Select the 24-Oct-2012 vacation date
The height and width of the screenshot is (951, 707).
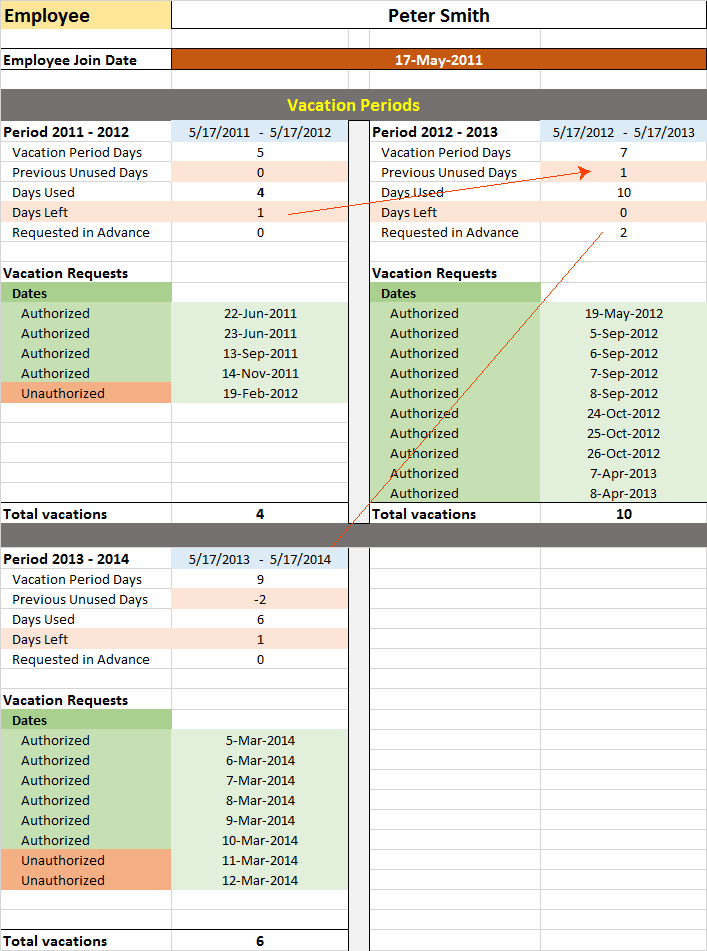point(623,413)
